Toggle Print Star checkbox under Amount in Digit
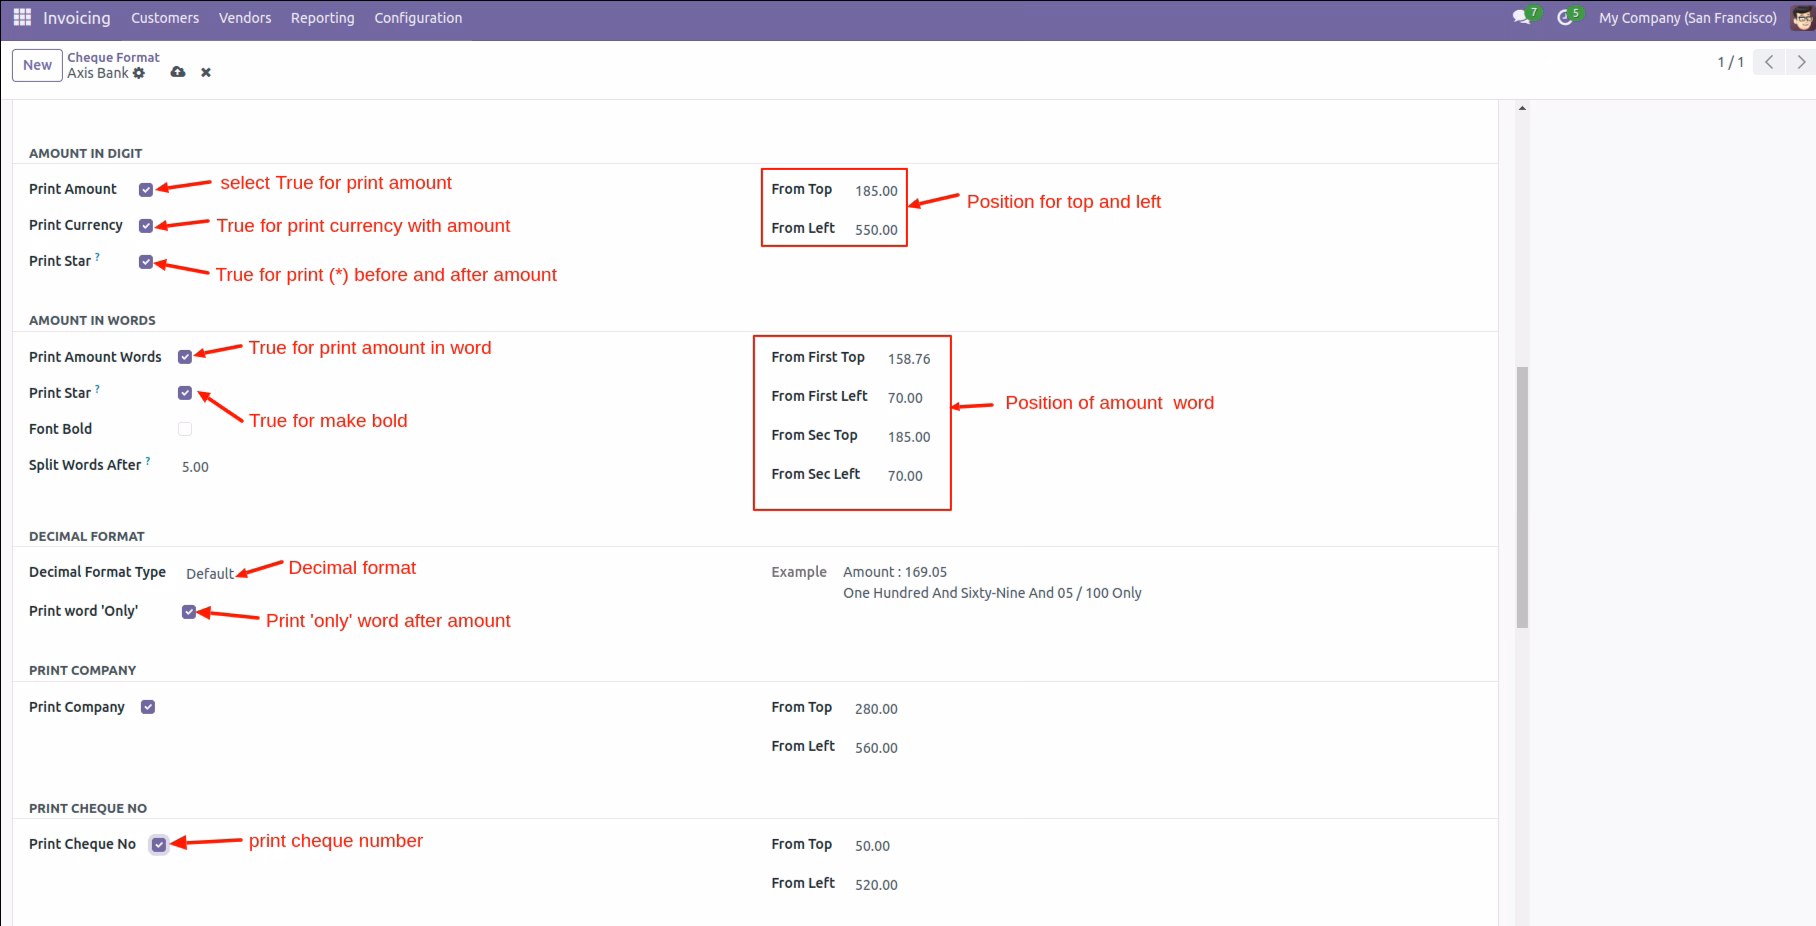Screen dimensions: 1816x926 [x=146, y=262]
